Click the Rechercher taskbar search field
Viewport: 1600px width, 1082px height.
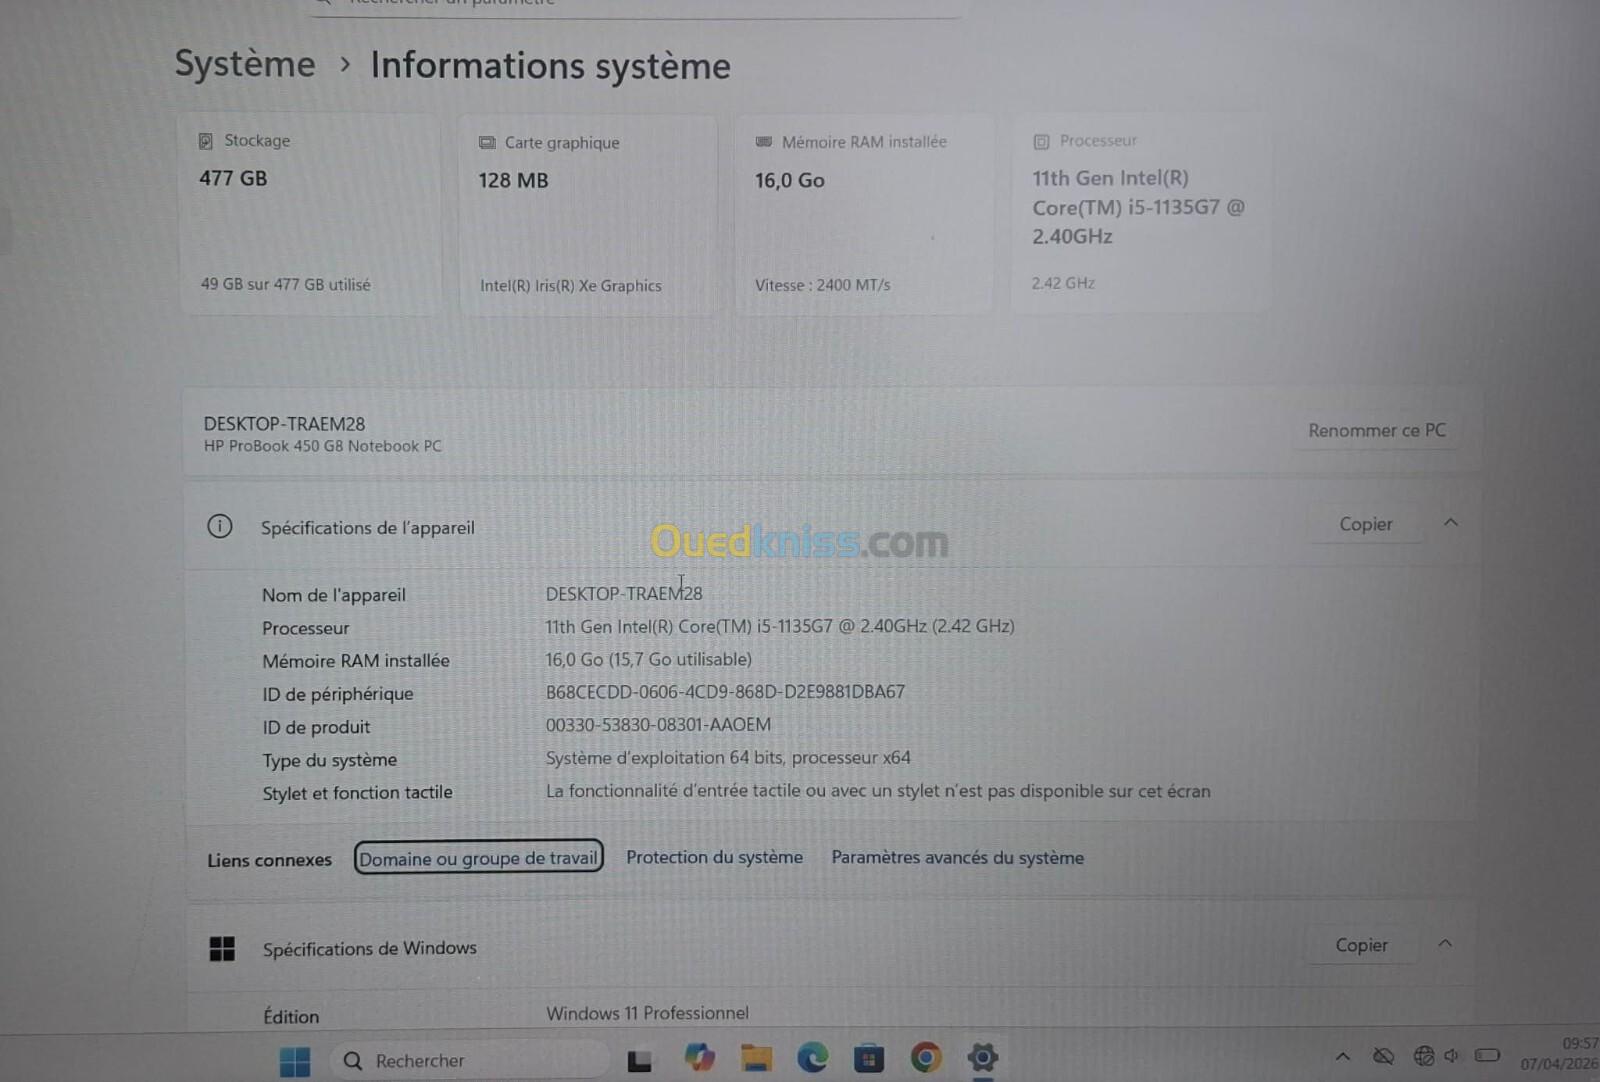(470, 1061)
